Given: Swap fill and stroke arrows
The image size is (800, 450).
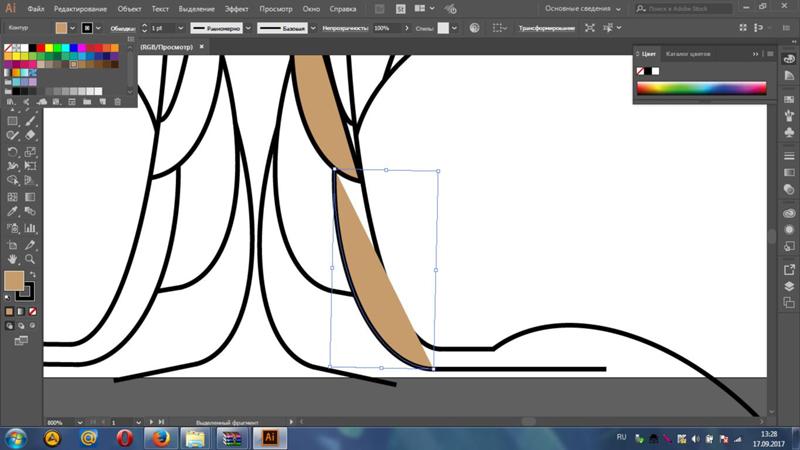Looking at the screenshot, I should (31, 274).
